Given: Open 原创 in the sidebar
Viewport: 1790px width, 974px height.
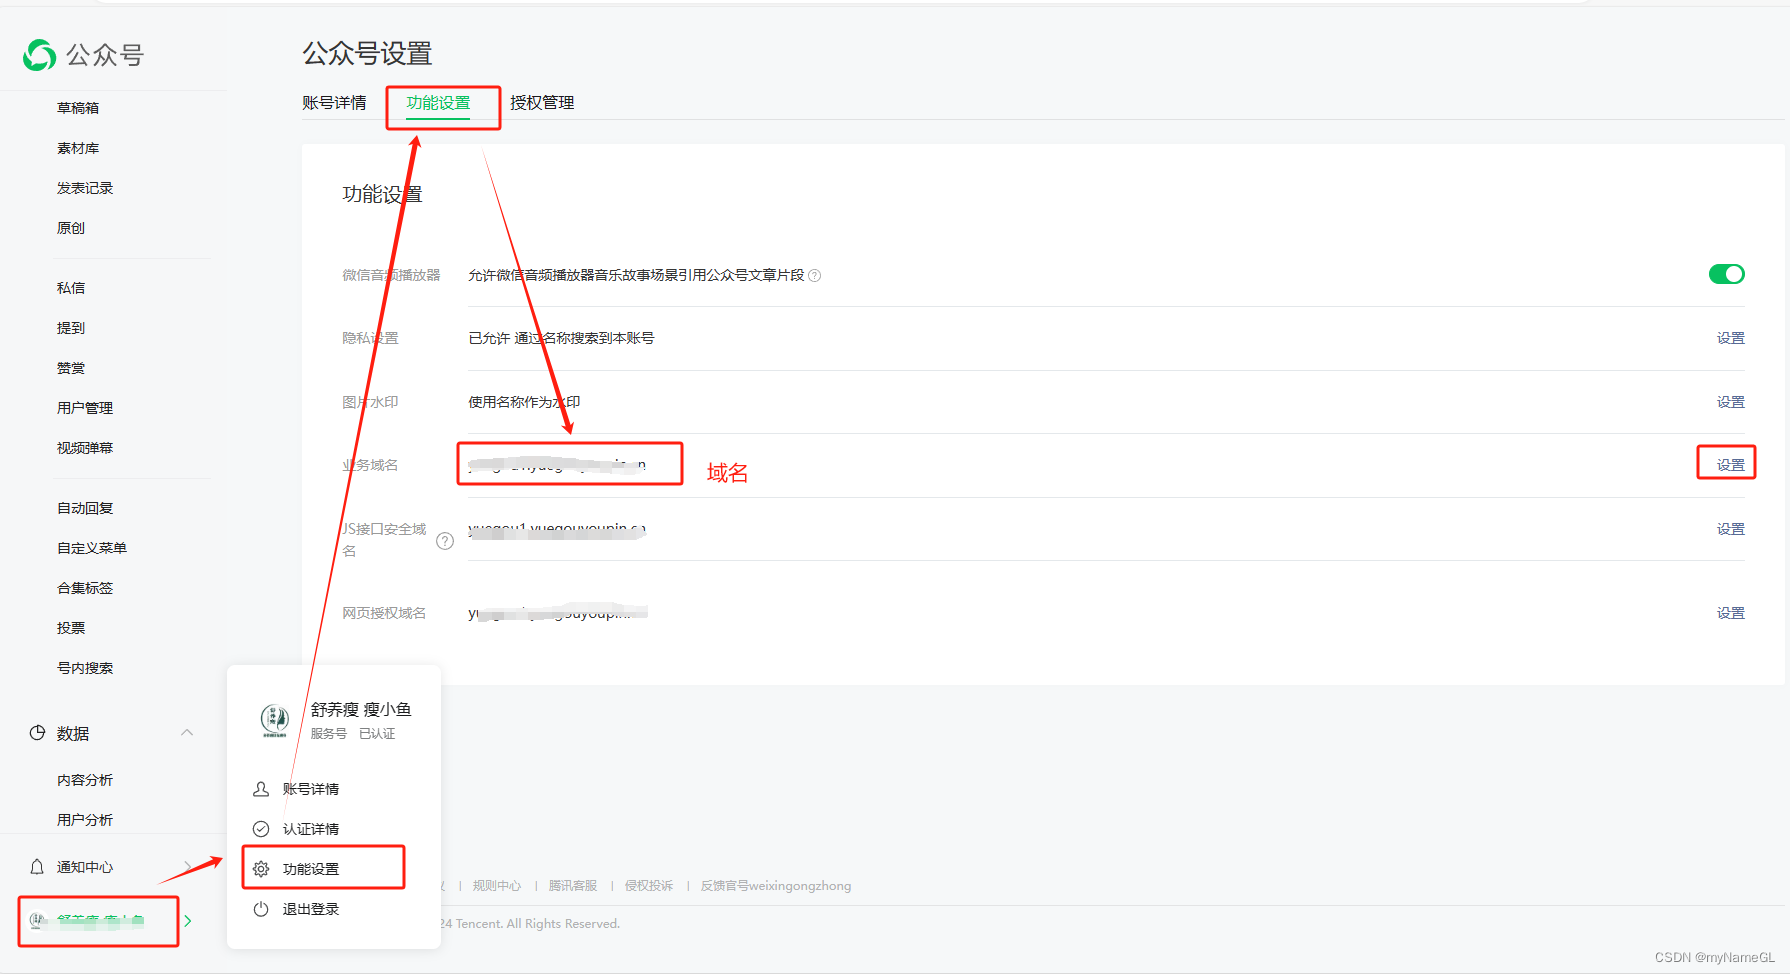Looking at the screenshot, I should 71,228.
